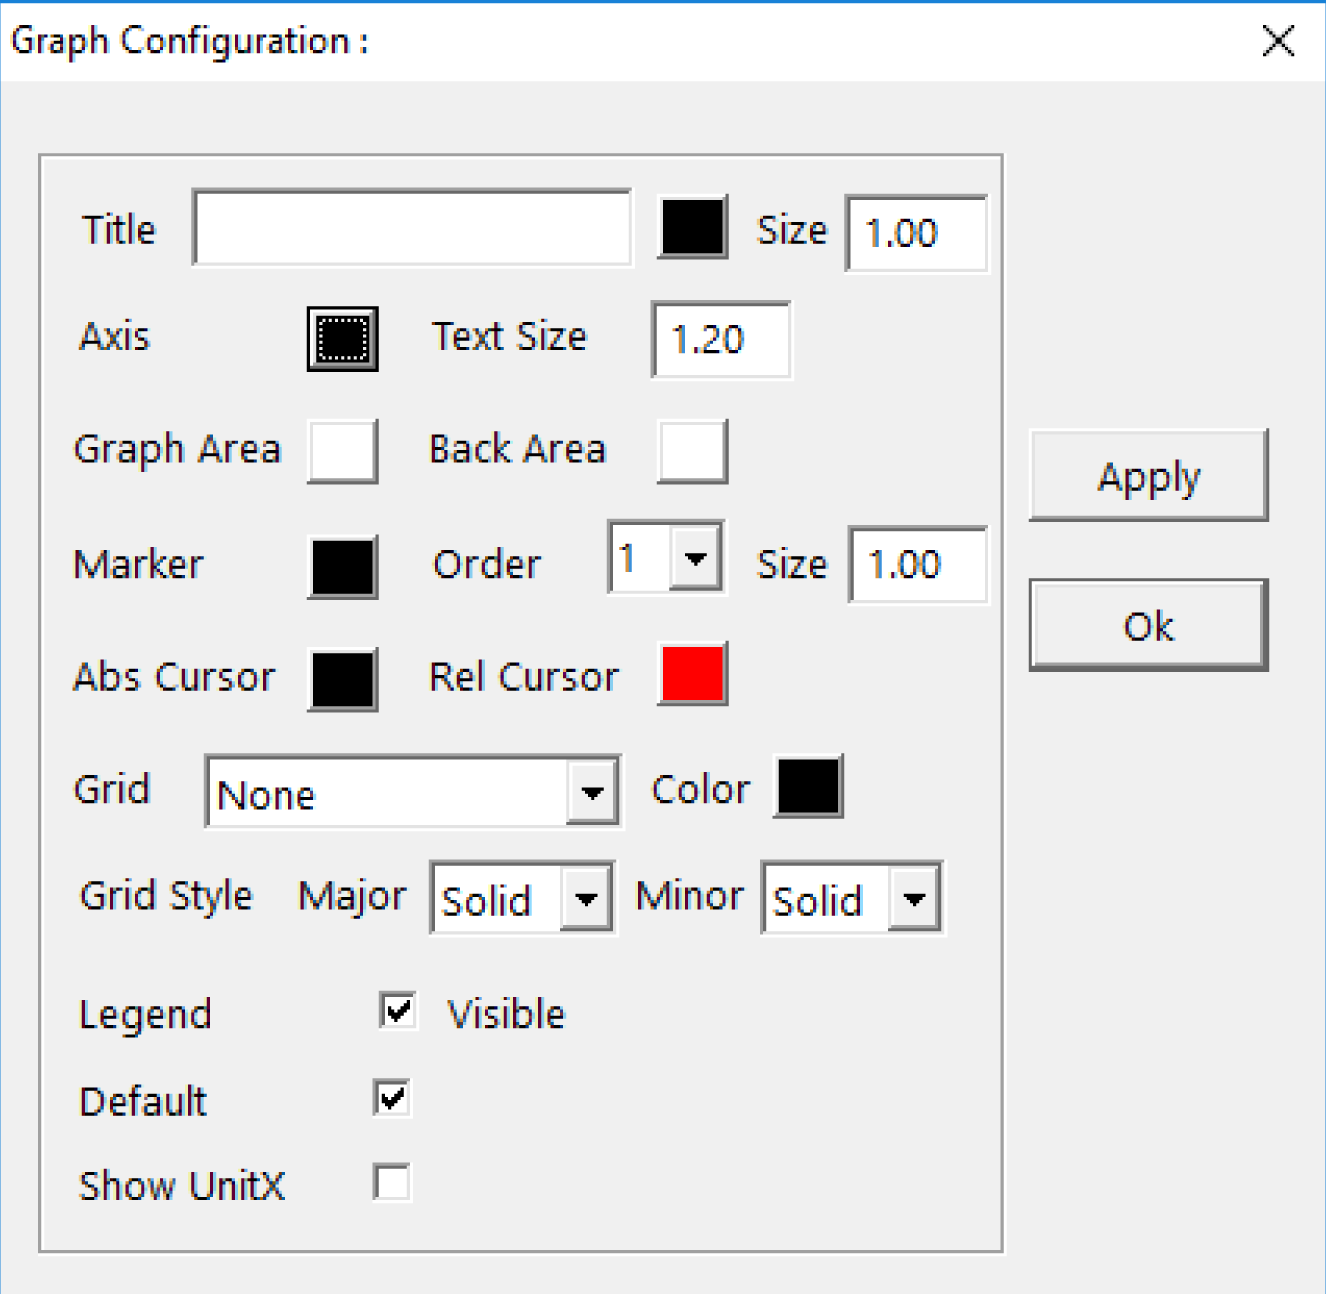Open the Major grid style dropdown
Viewport: 1326px width, 1294px height.
click(x=586, y=898)
